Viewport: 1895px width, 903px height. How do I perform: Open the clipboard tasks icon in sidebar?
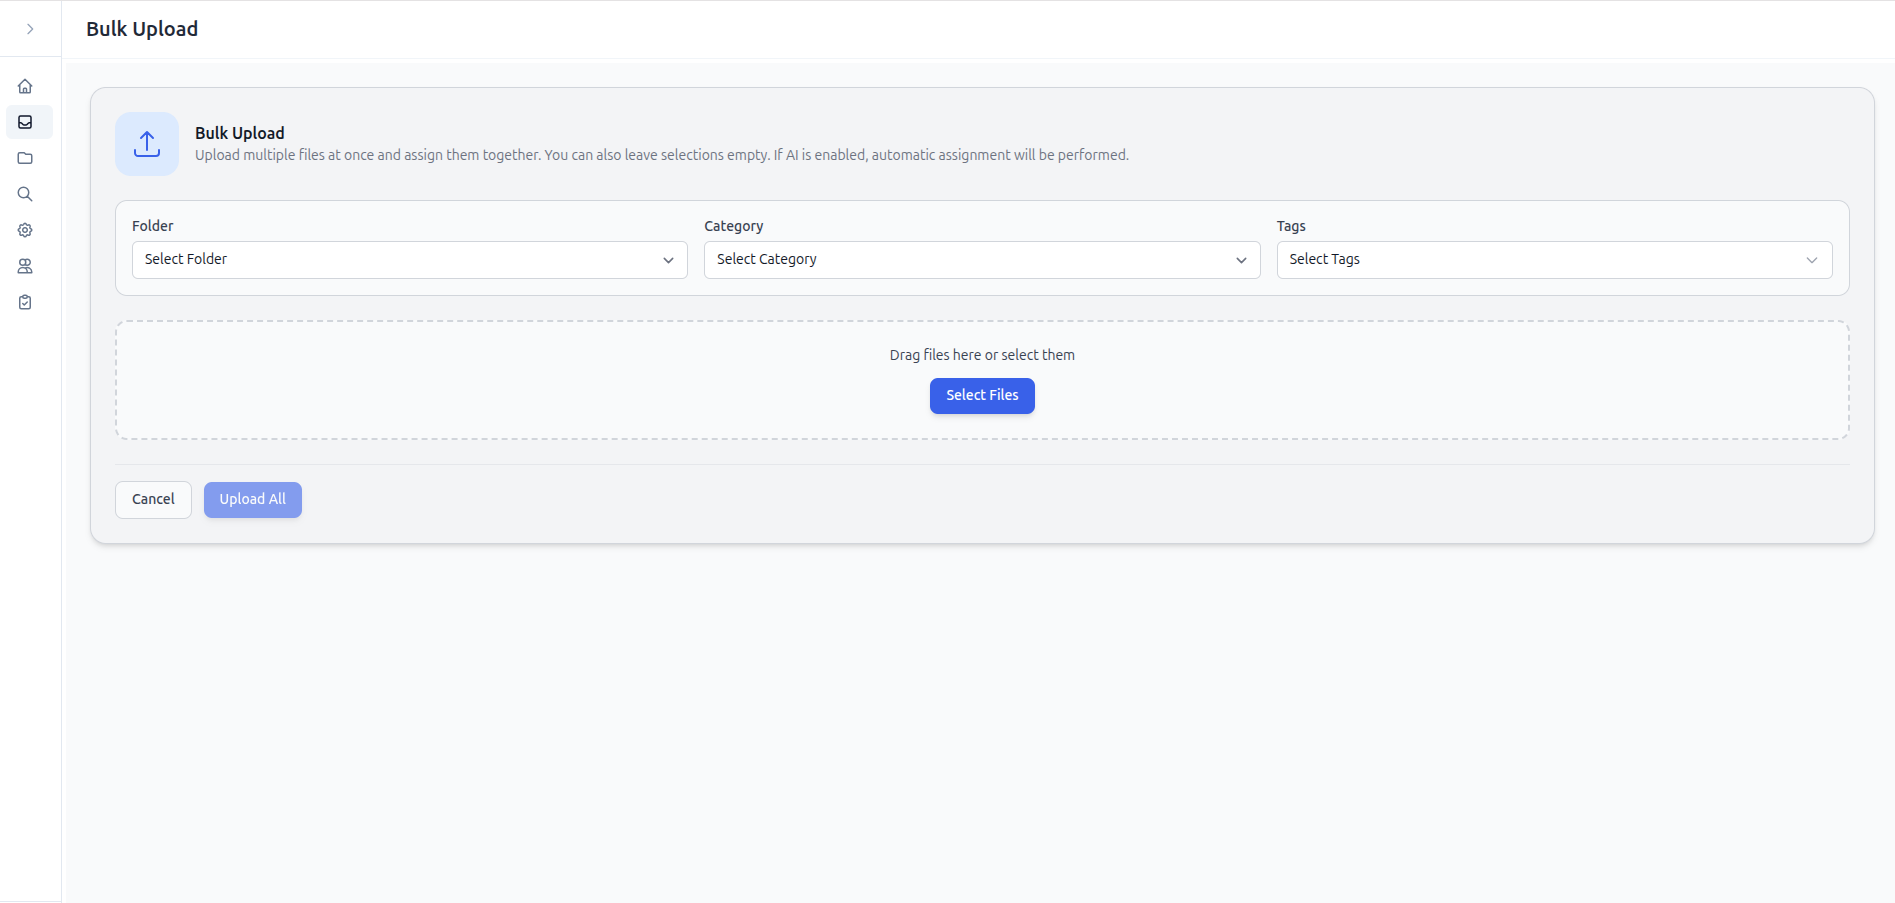tap(25, 302)
